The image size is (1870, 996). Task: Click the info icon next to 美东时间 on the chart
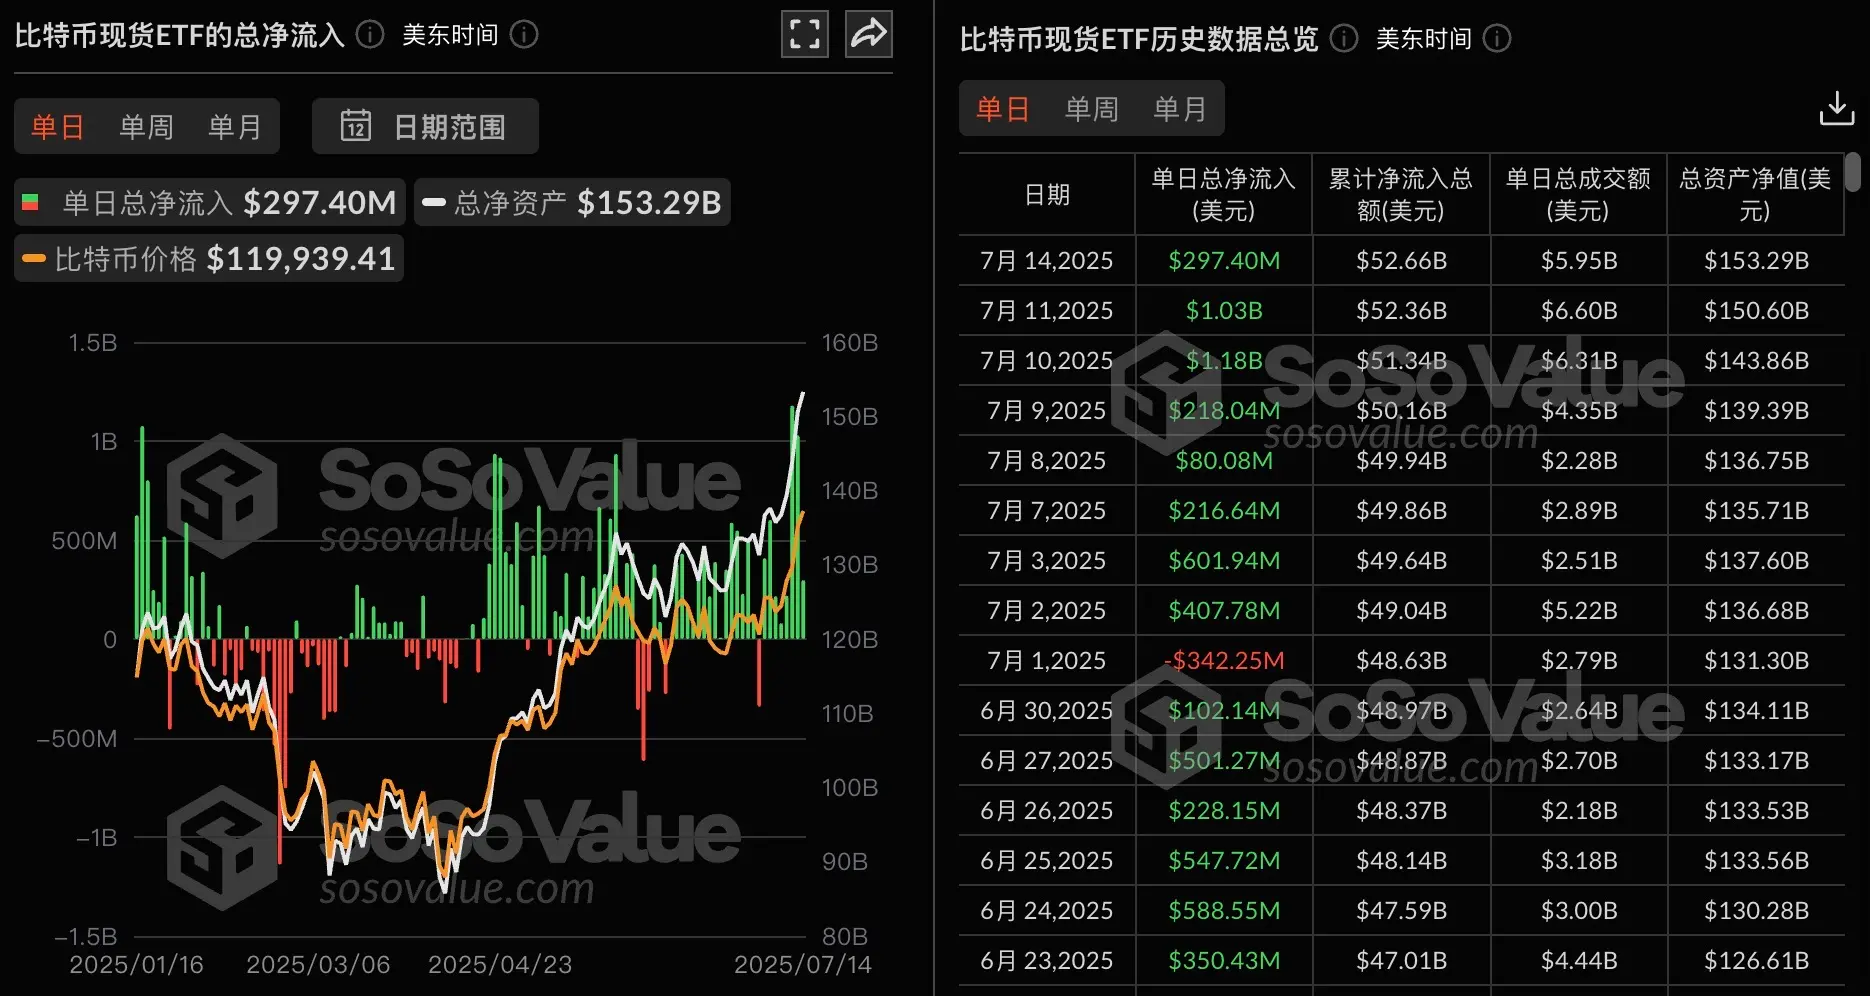point(524,34)
